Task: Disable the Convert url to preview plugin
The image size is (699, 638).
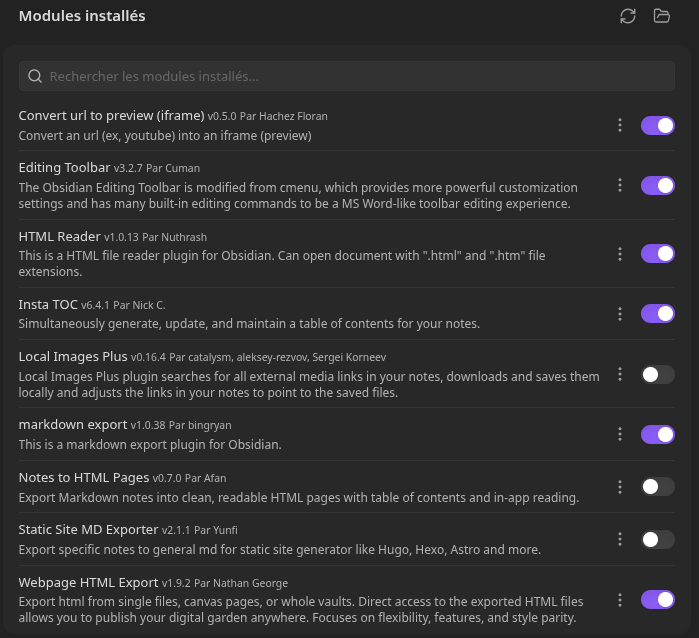Action: pos(658,126)
